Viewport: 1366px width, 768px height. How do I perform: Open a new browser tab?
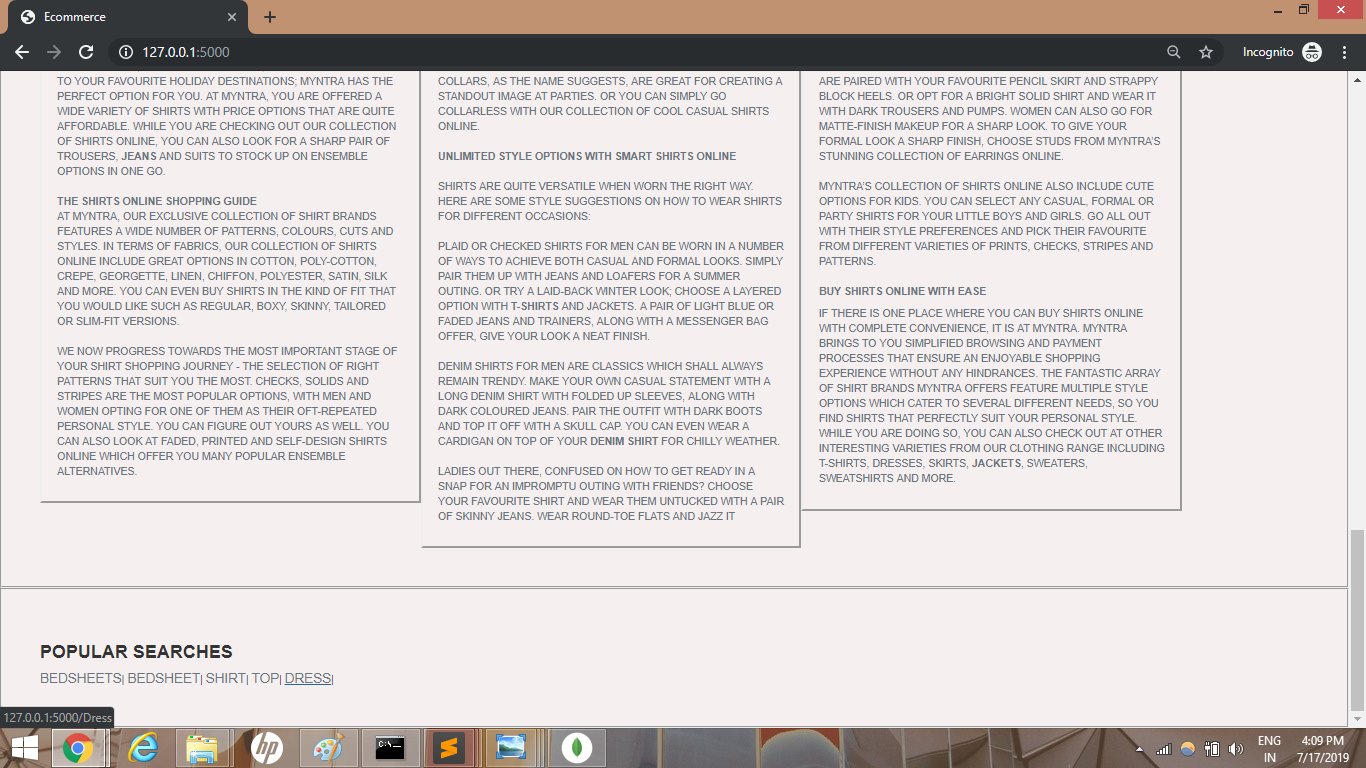tap(270, 17)
